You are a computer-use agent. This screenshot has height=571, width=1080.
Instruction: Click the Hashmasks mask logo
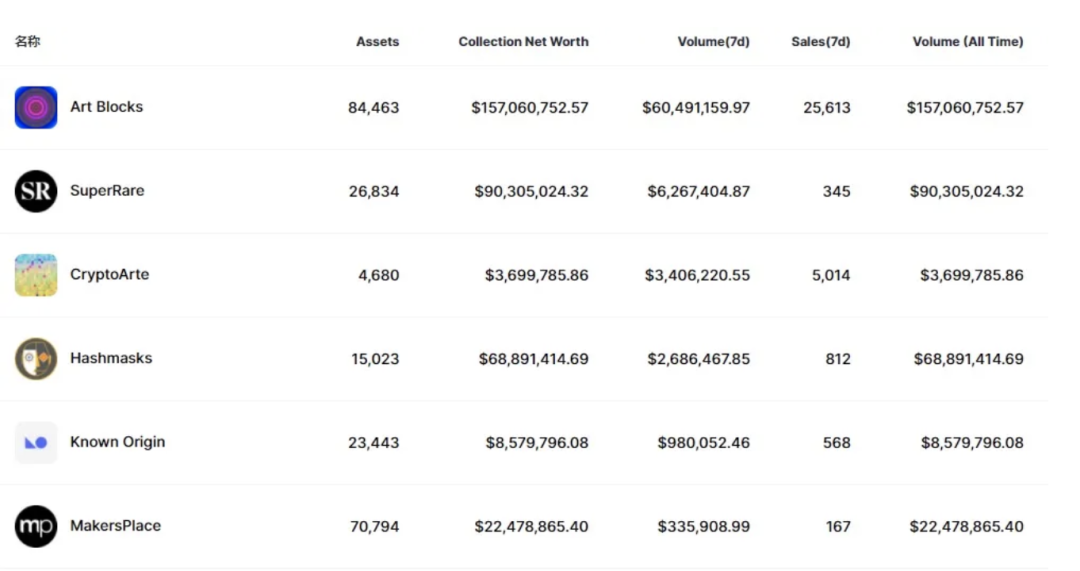[36, 359]
